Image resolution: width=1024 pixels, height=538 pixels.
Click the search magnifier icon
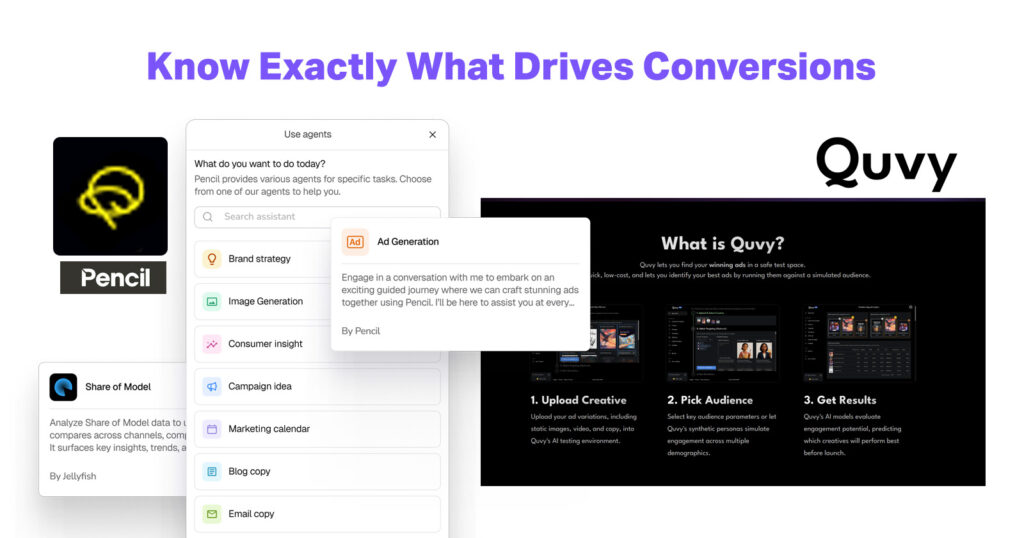(x=208, y=217)
